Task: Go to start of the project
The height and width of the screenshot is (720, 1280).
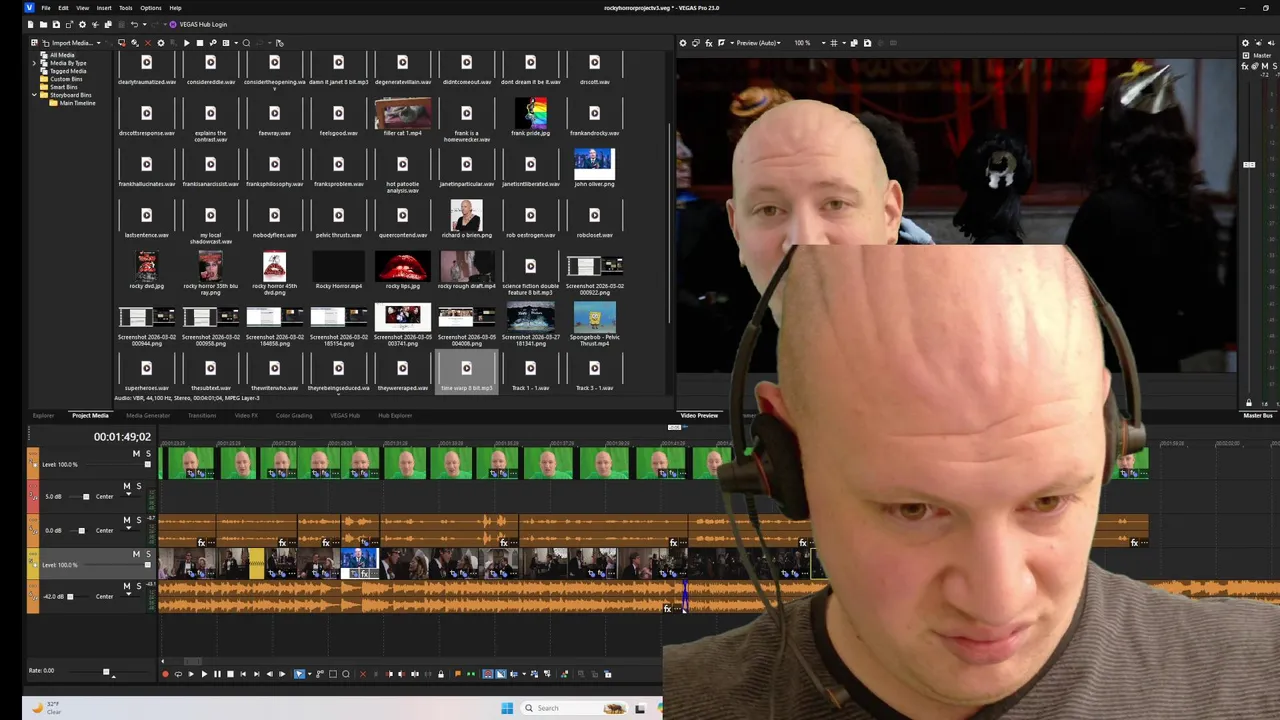Action: coord(243,674)
